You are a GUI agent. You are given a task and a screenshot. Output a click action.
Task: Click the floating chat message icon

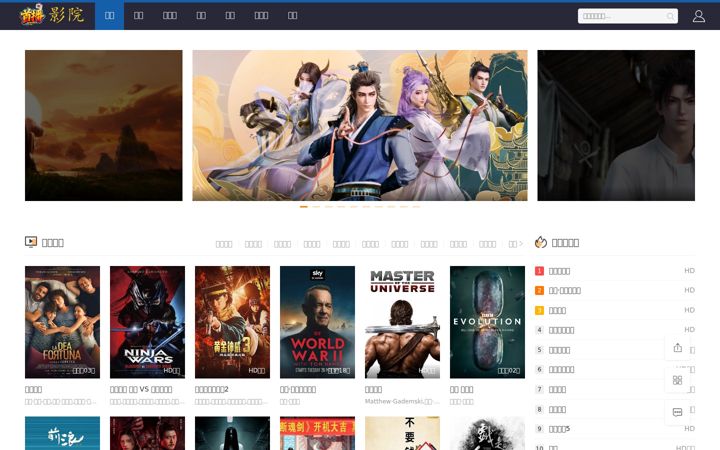pos(678,412)
